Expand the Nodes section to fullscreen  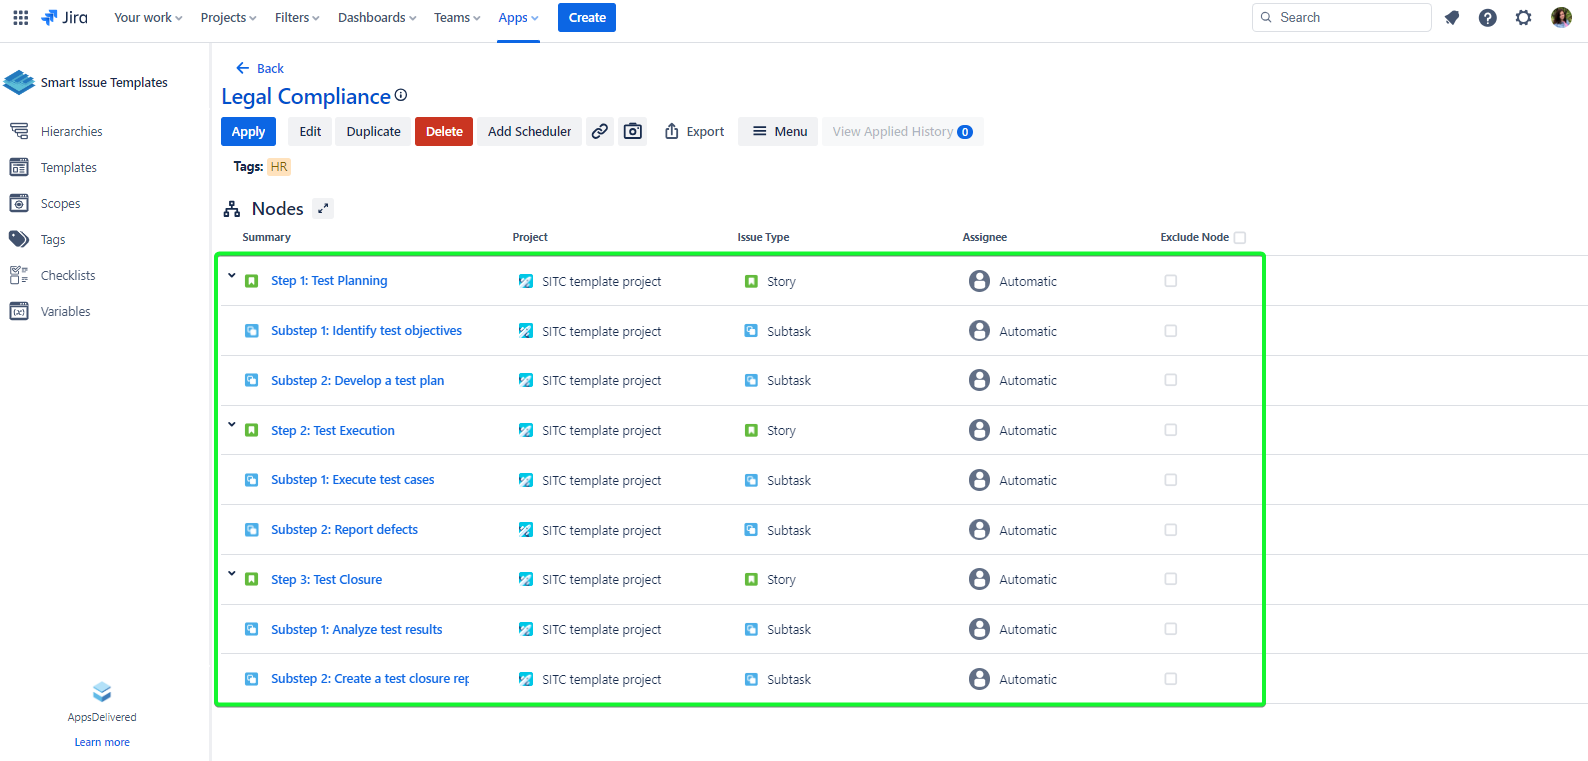coord(323,208)
